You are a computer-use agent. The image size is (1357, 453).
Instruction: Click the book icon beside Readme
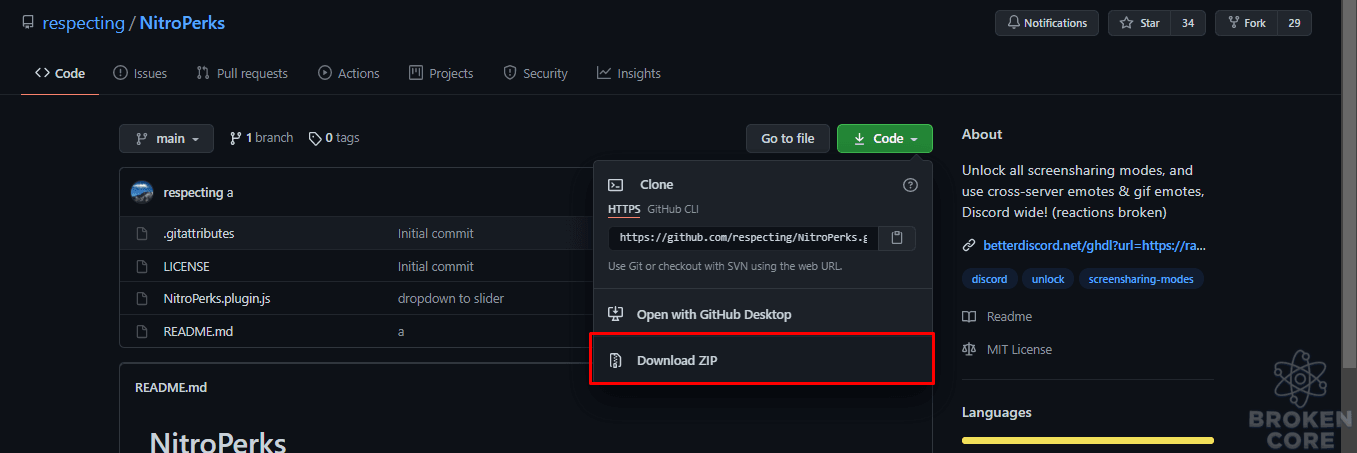coord(969,316)
